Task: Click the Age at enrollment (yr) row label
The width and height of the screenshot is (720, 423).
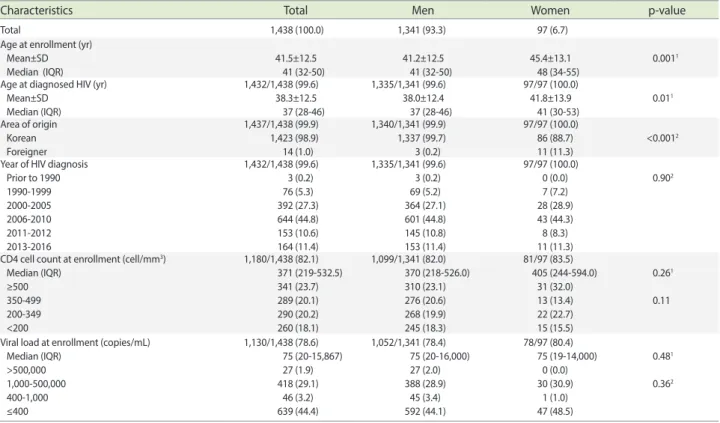Action: coord(46,45)
